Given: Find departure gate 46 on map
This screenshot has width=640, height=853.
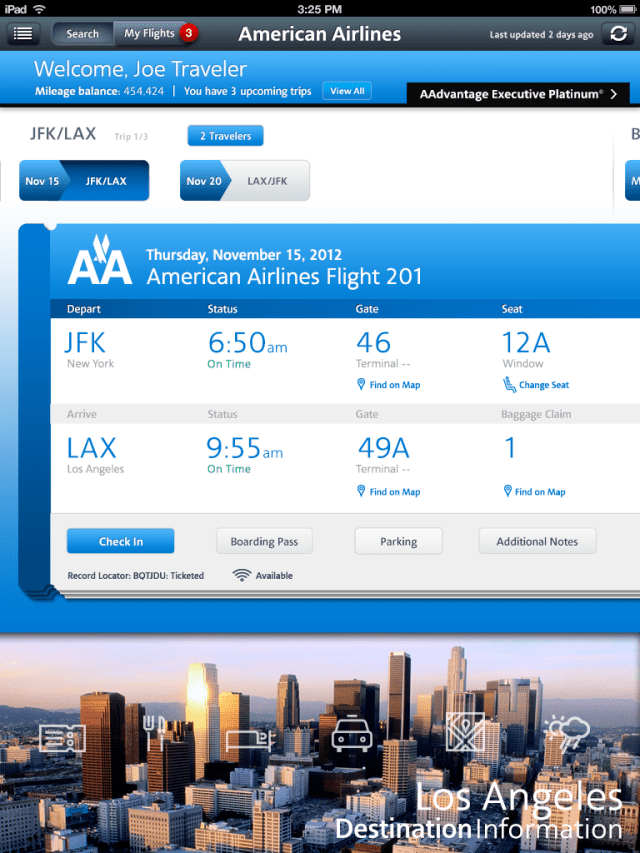Looking at the screenshot, I should tap(389, 385).
